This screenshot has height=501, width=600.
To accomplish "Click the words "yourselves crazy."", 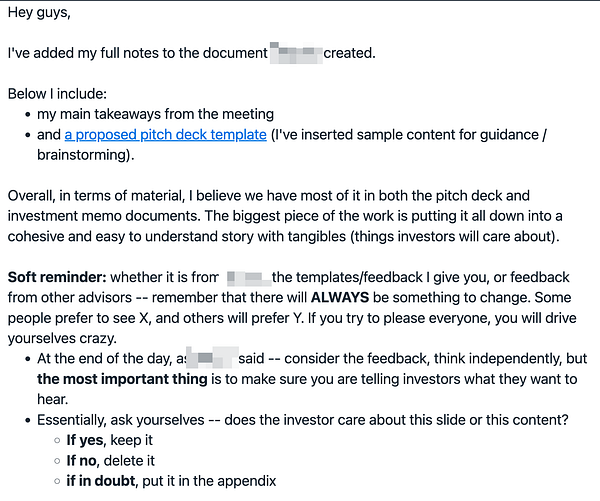I will coord(62,338).
